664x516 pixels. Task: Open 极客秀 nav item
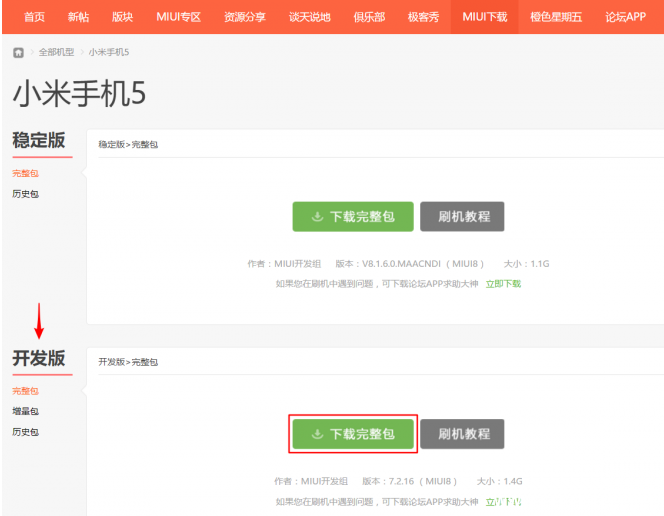(423, 17)
